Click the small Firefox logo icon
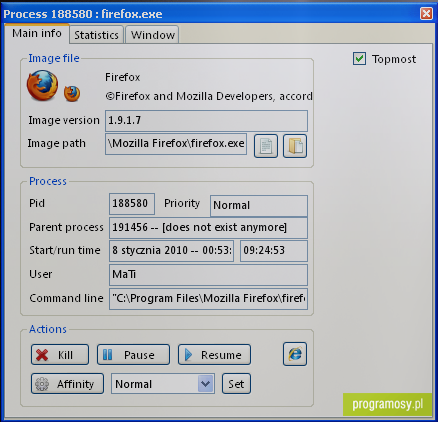This screenshot has width=438, height=422. (x=72, y=93)
